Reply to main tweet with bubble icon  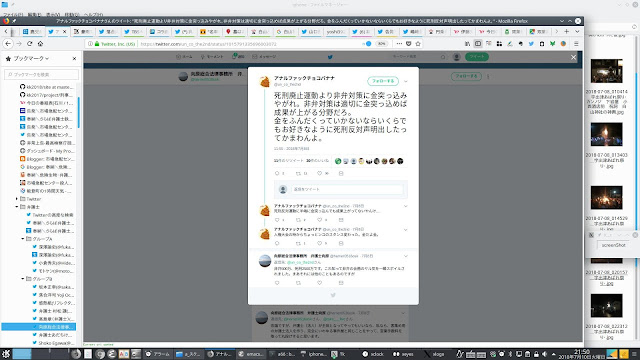coord(277,173)
